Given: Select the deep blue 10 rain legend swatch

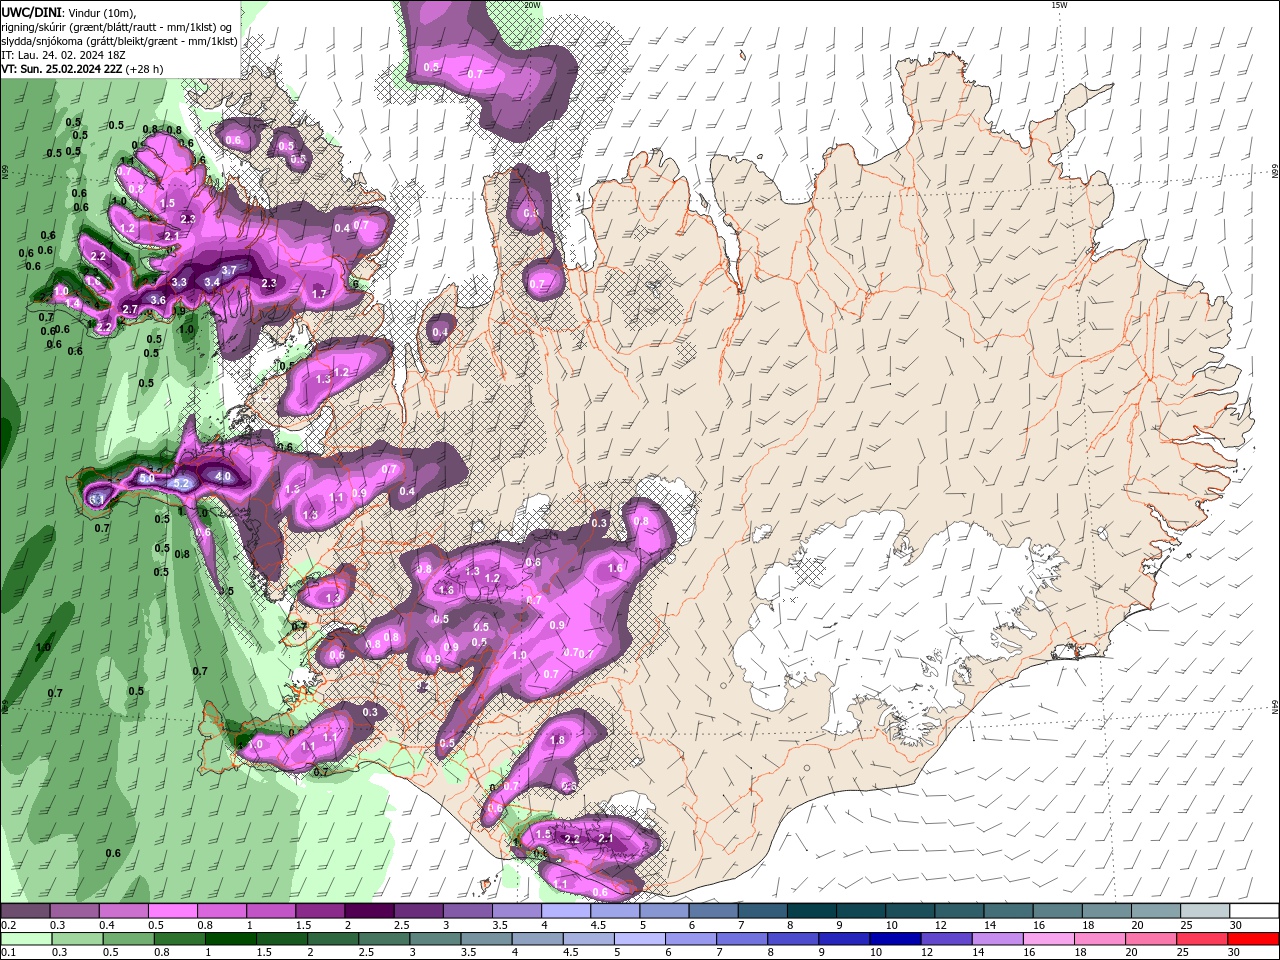Looking at the screenshot, I should coord(894,939).
